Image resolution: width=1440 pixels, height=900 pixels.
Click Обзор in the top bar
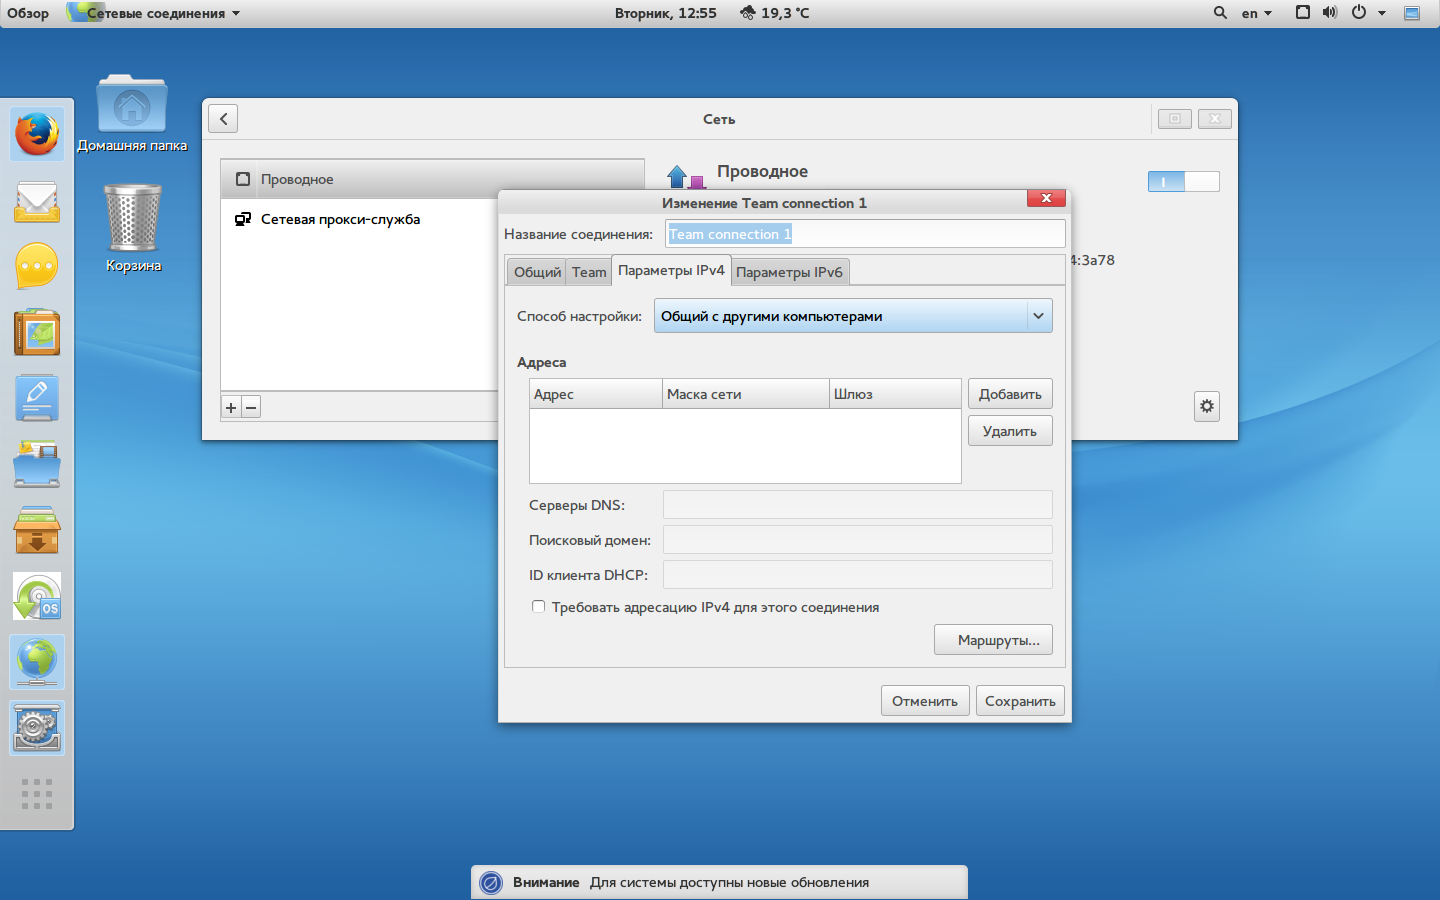pyautogui.click(x=28, y=13)
